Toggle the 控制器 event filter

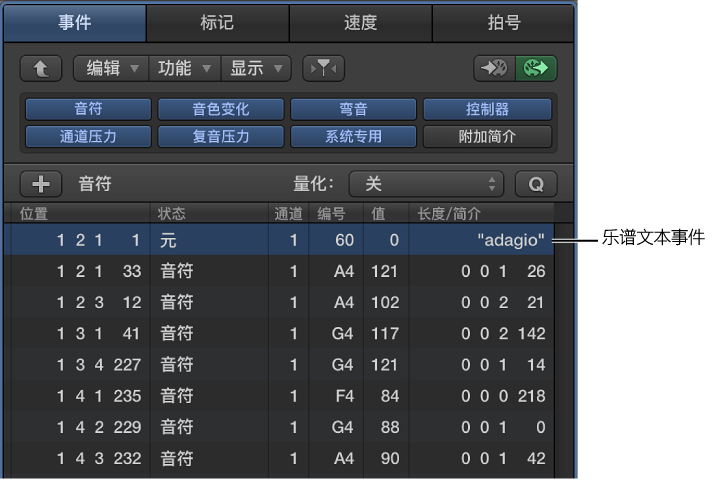pyautogui.click(x=487, y=109)
